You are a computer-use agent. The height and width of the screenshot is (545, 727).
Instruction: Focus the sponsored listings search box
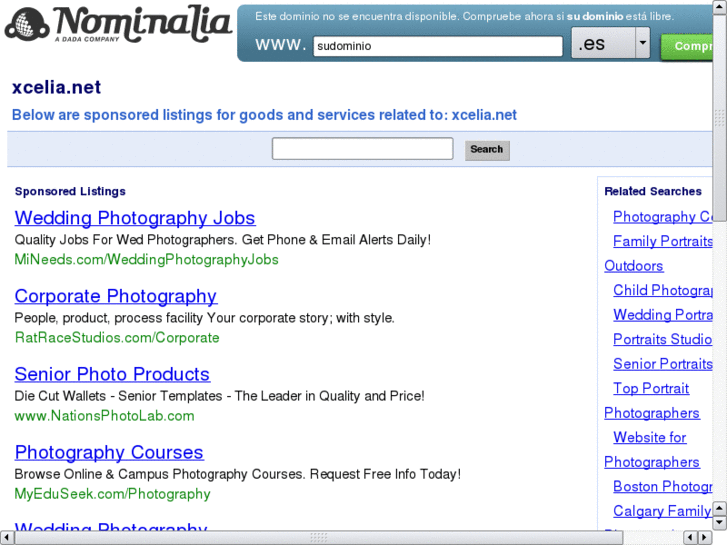[x=363, y=148]
